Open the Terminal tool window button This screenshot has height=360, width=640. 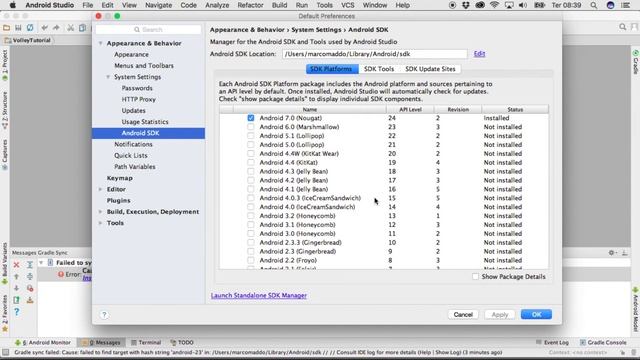pos(146,342)
